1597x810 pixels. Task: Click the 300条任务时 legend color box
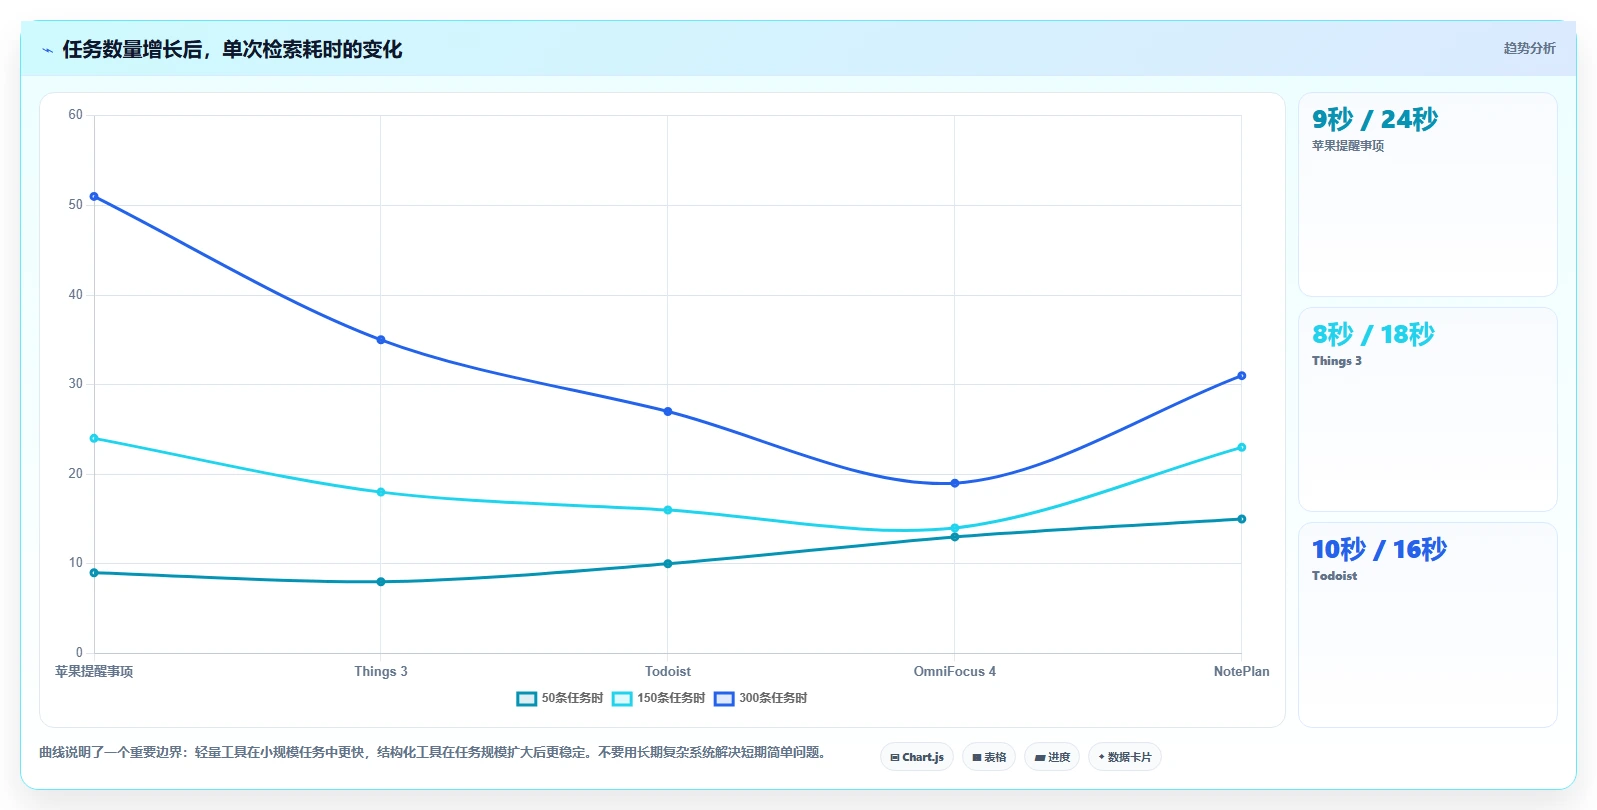(724, 698)
